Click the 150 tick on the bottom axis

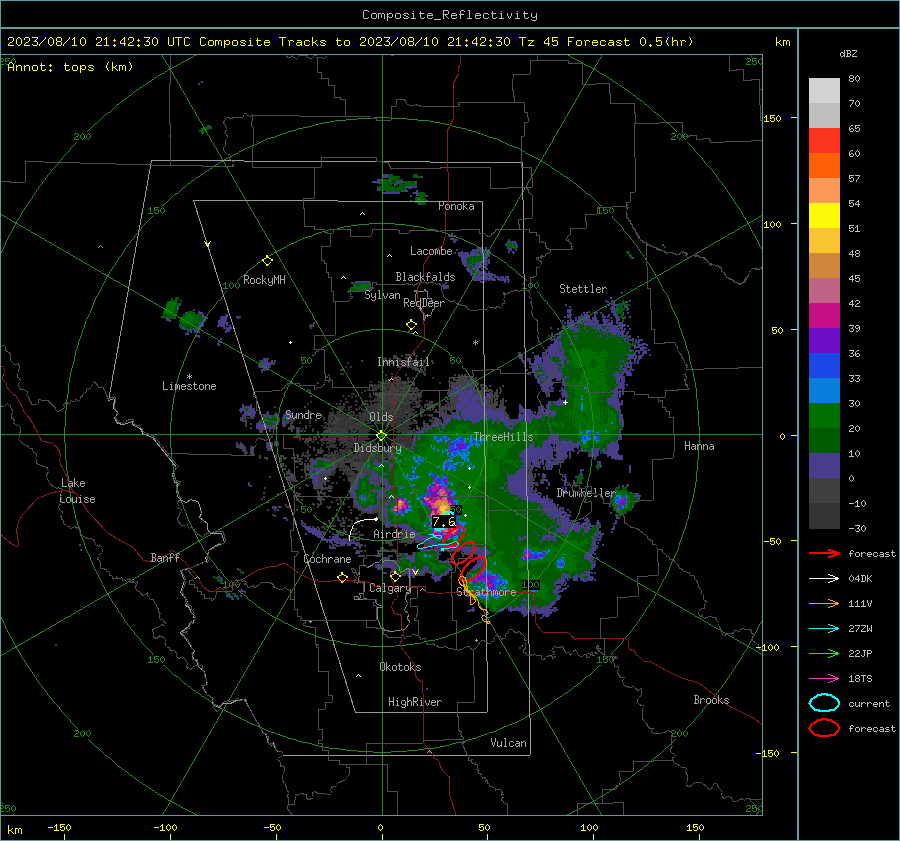coord(695,828)
